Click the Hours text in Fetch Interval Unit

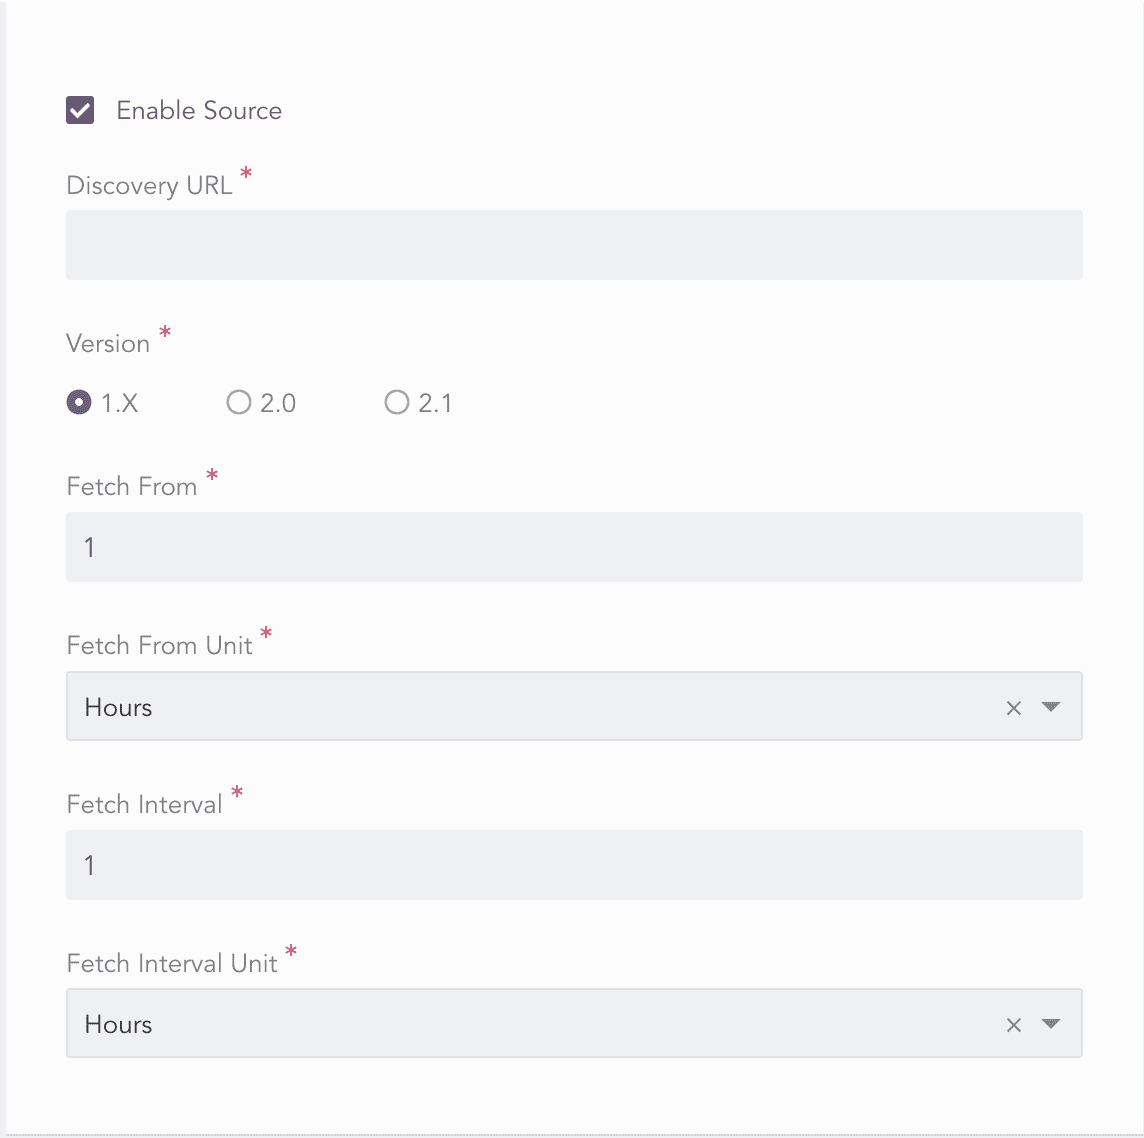(x=118, y=1024)
